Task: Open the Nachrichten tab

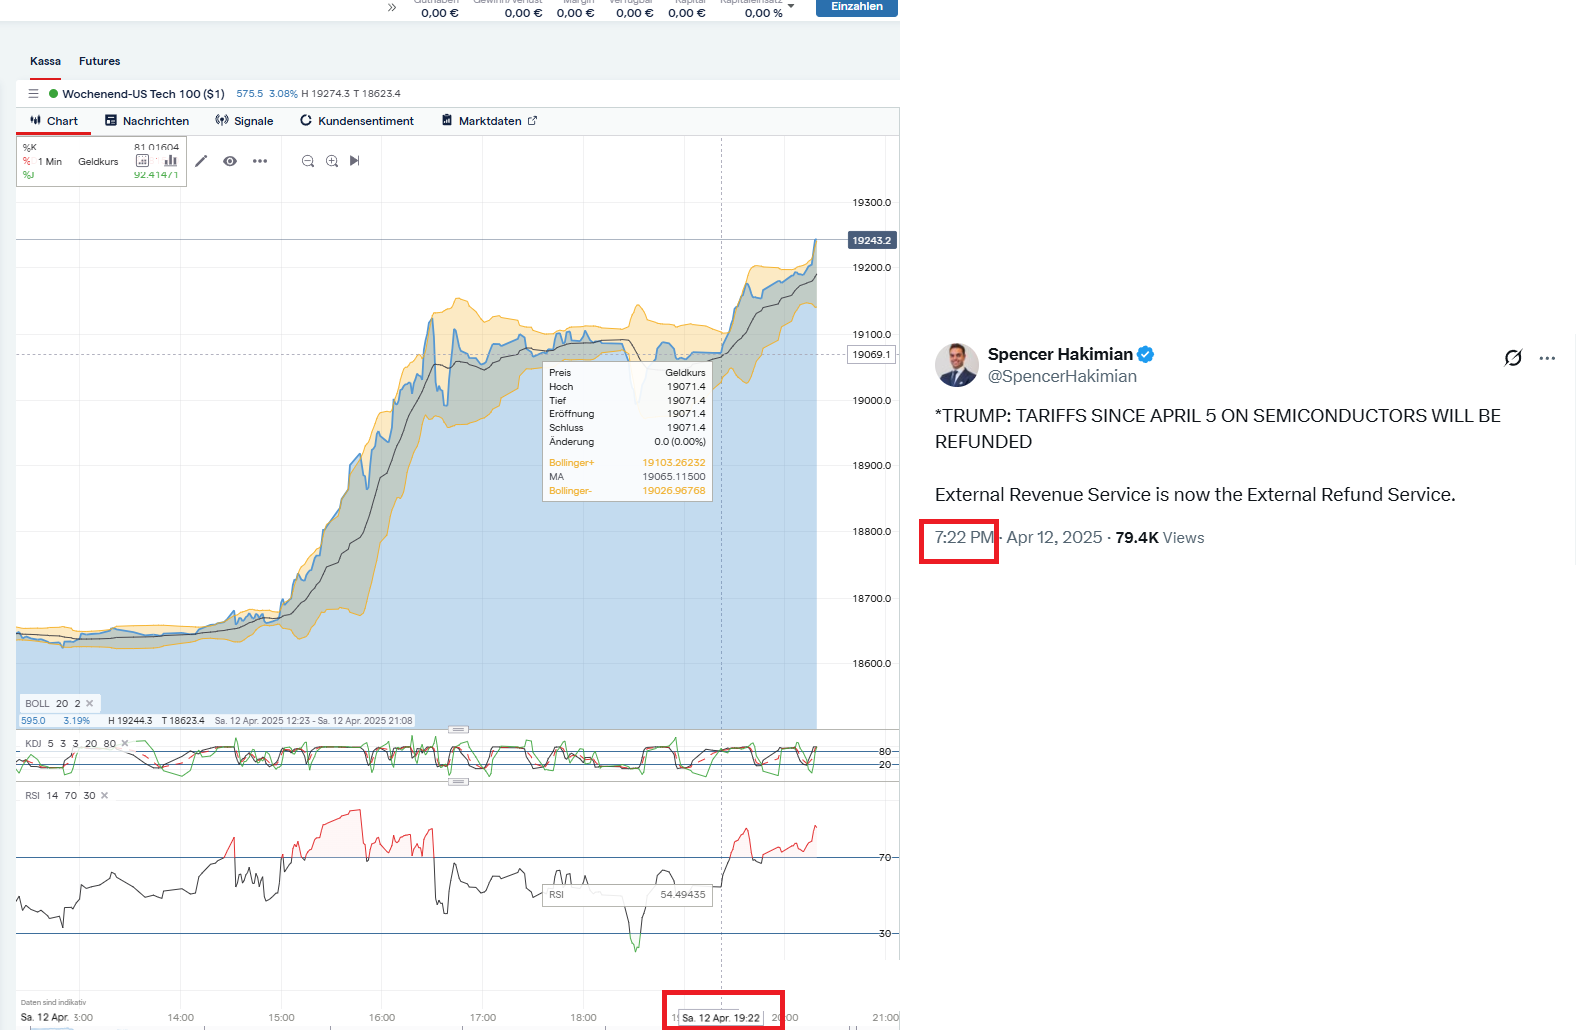Action: [147, 121]
